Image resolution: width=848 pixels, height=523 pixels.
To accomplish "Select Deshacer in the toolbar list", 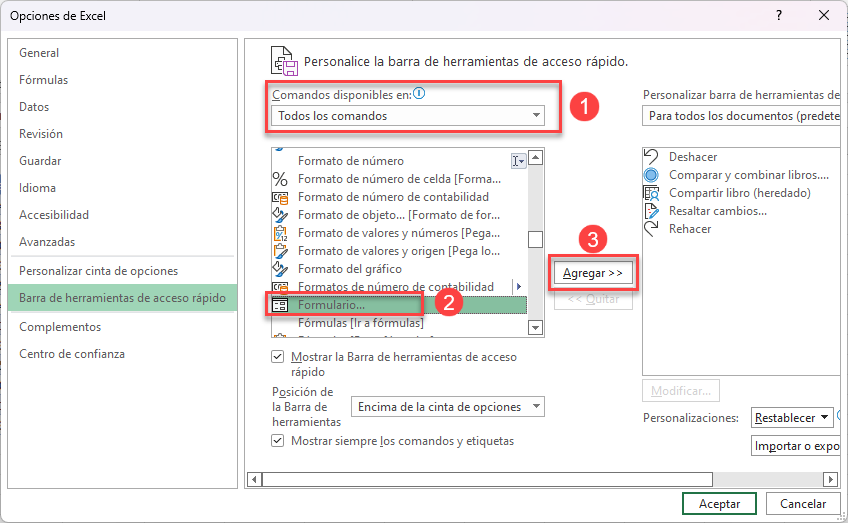I will pos(741,157).
